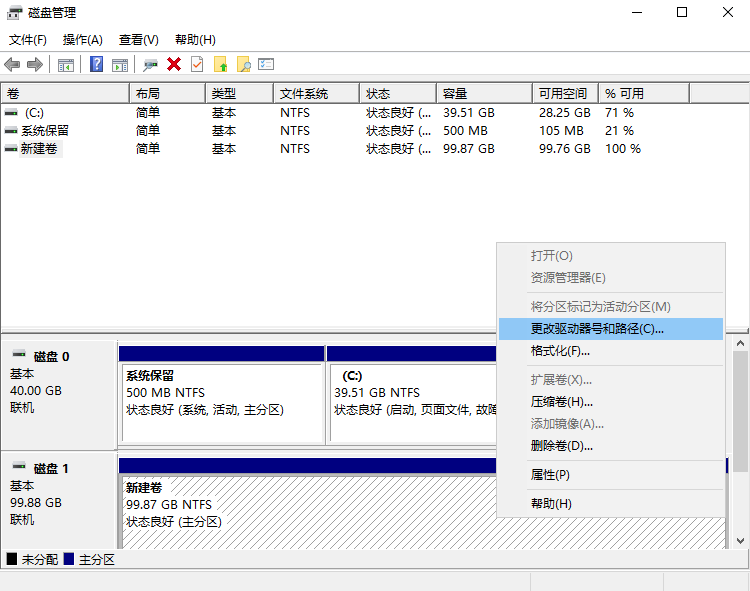Image resolution: width=750 pixels, height=591 pixels.
Task: Click the forward arrow toolbar icon
Action: (x=35, y=64)
